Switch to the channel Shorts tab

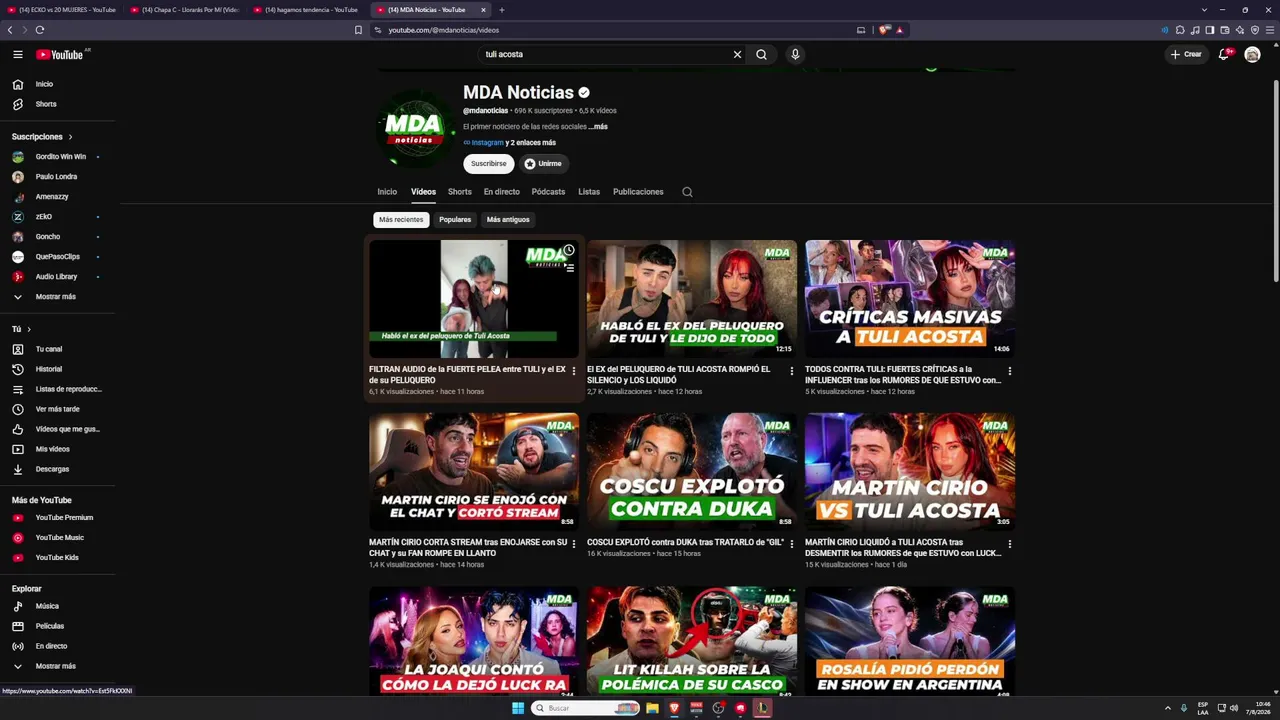coord(460,192)
